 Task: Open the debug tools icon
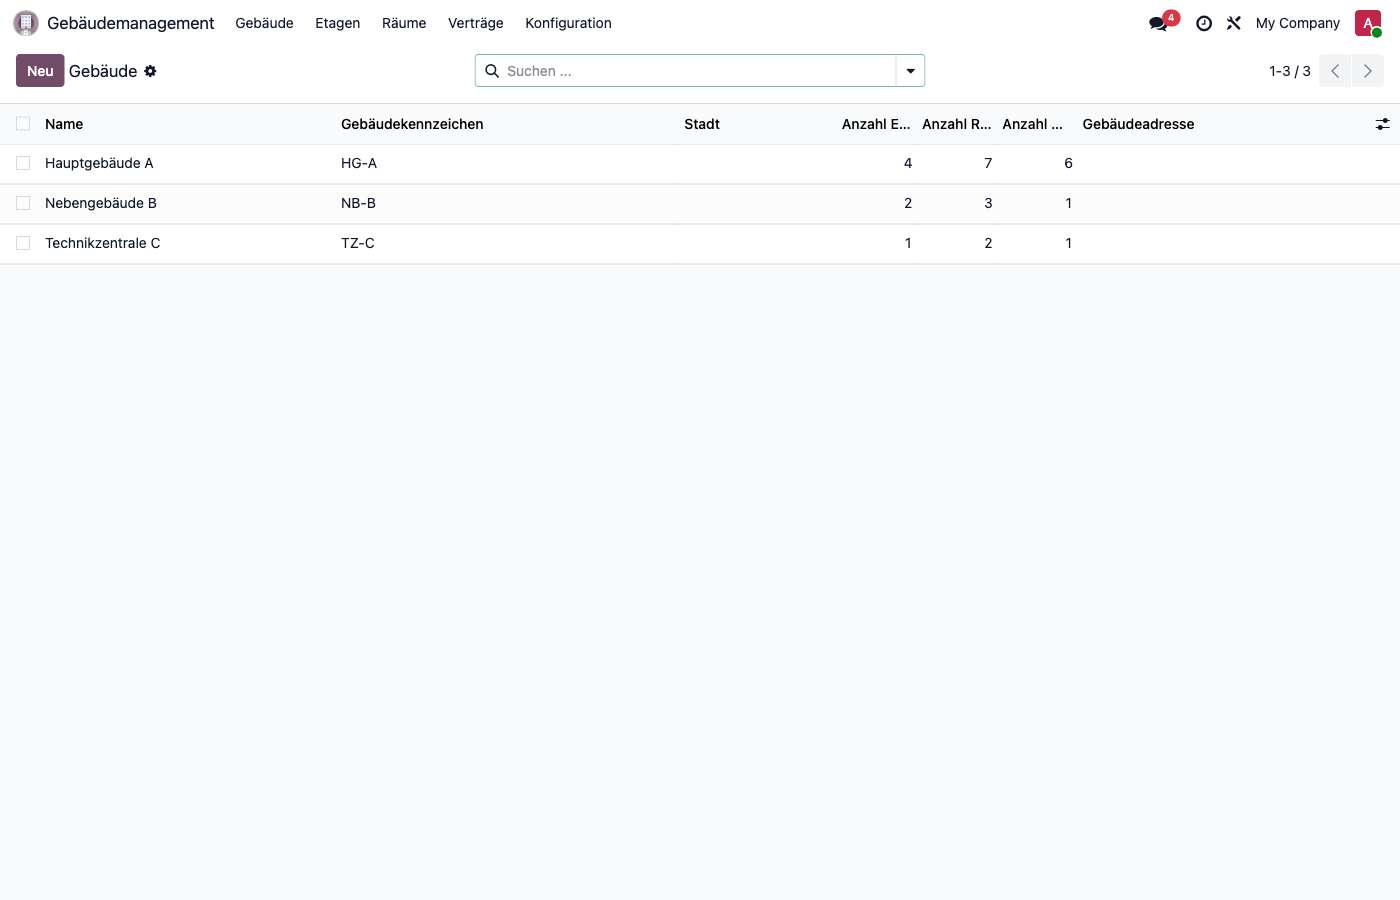(x=1234, y=23)
